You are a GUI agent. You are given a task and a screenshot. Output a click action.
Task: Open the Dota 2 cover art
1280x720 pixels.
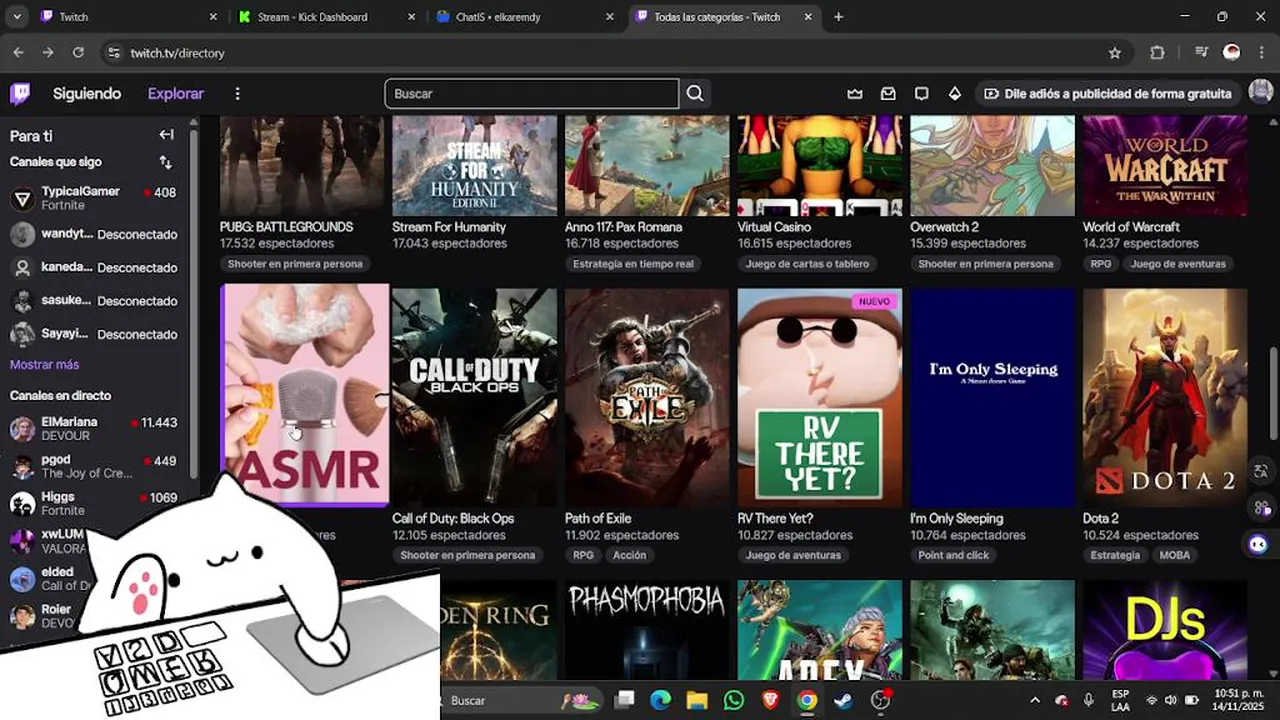pyautogui.click(x=1165, y=397)
